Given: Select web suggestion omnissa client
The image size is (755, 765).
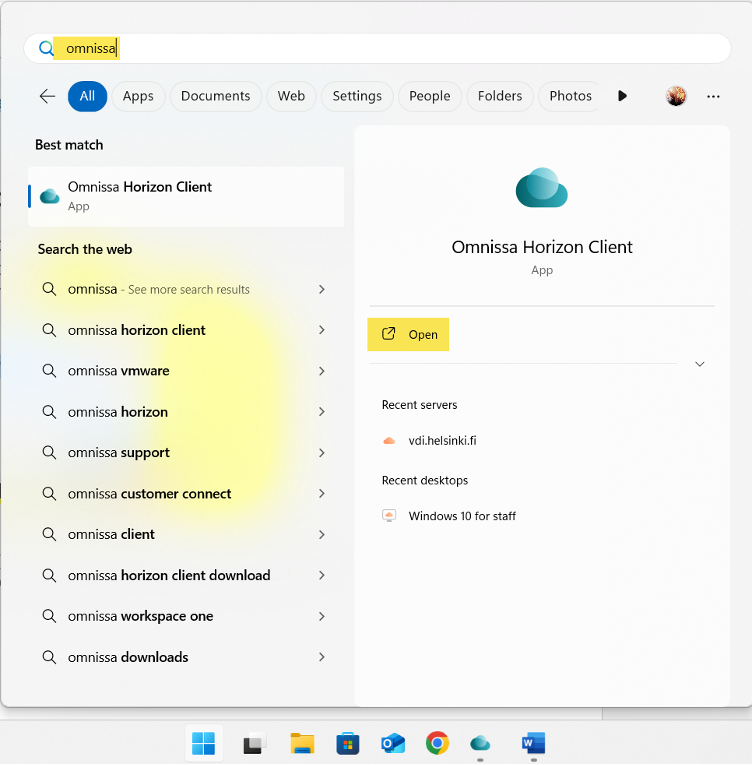Looking at the screenshot, I should [184, 535].
